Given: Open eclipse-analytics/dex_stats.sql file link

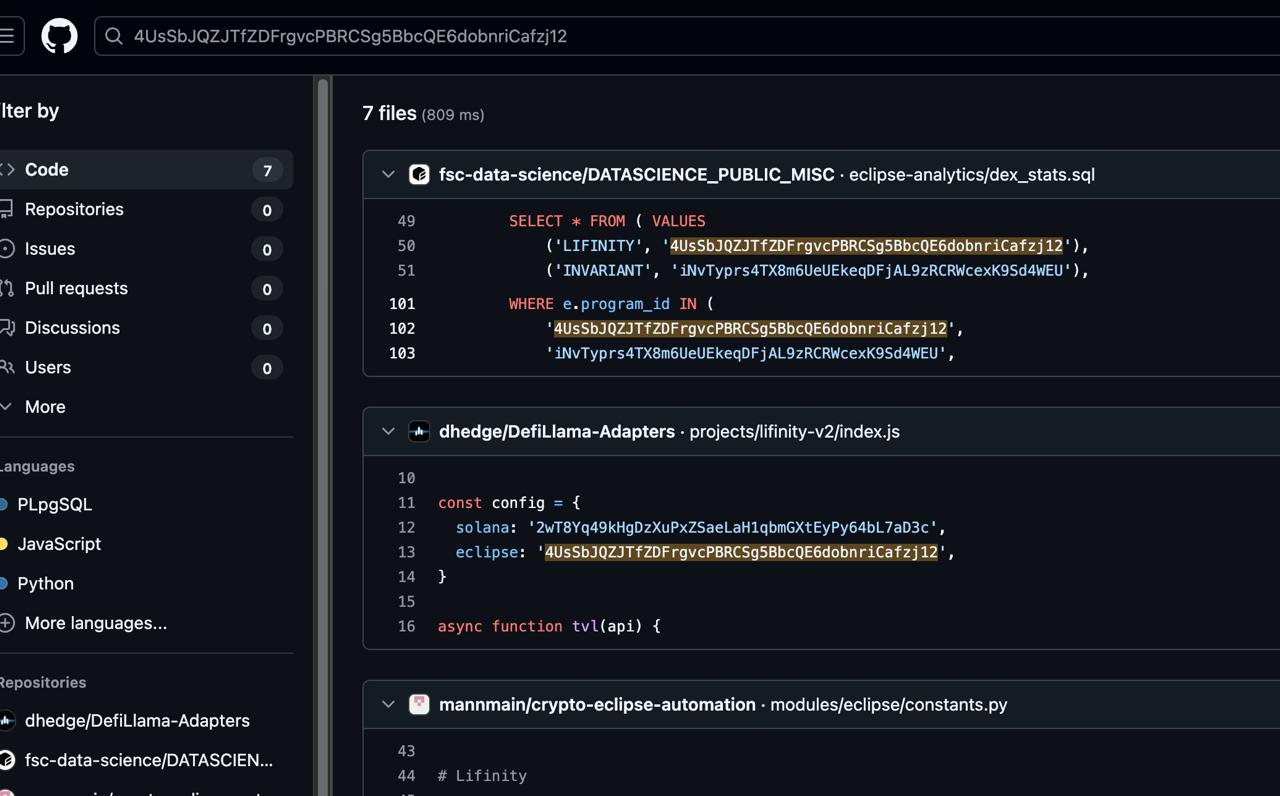Looking at the screenshot, I should [x=972, y=174].
